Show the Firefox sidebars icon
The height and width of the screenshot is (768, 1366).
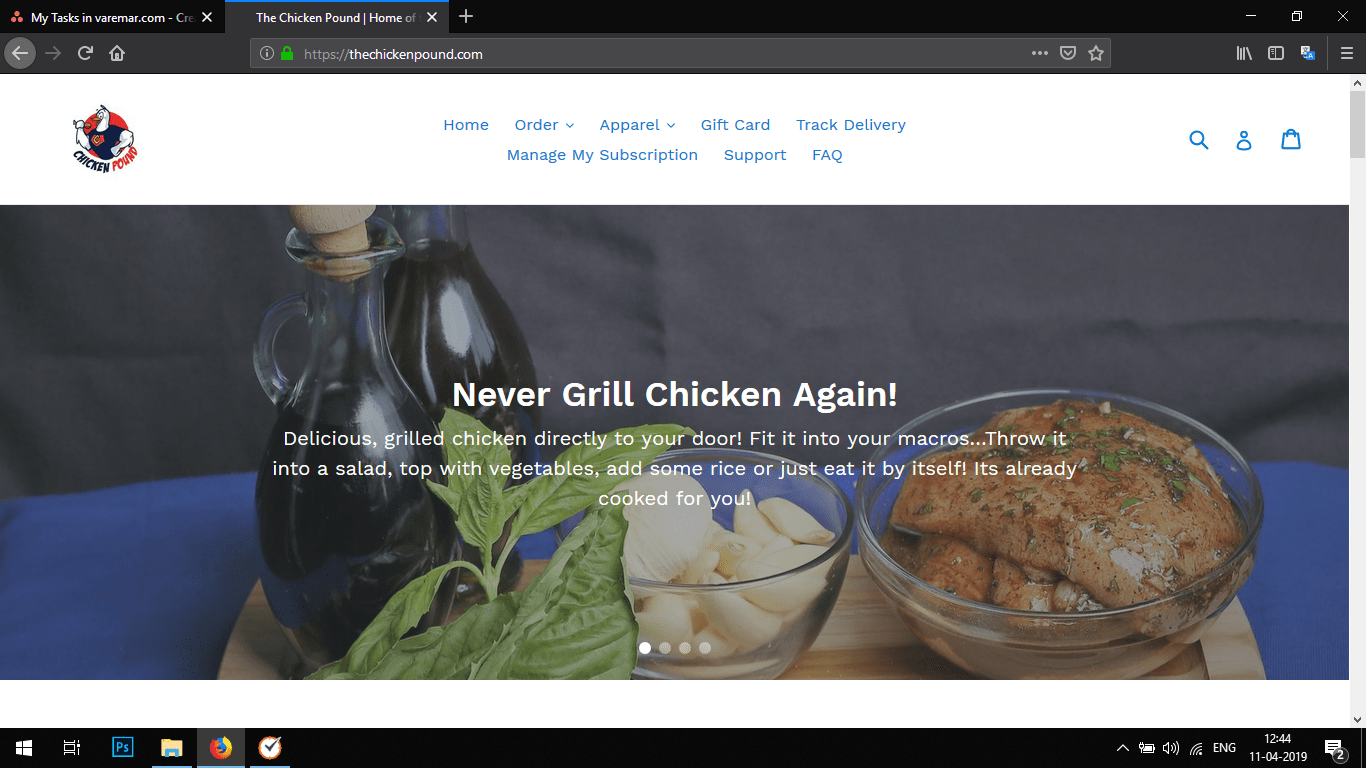click(1276, 53)
